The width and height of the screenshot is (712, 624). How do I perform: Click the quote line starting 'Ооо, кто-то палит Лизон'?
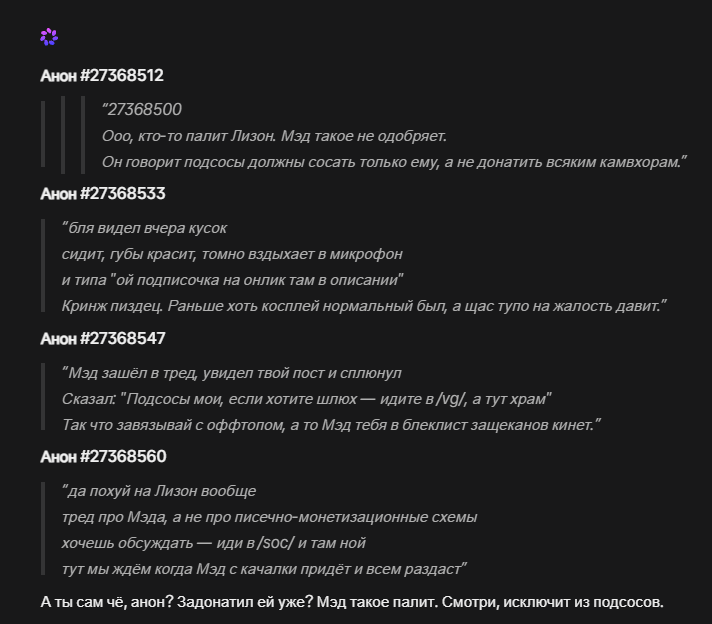[274, 136]
